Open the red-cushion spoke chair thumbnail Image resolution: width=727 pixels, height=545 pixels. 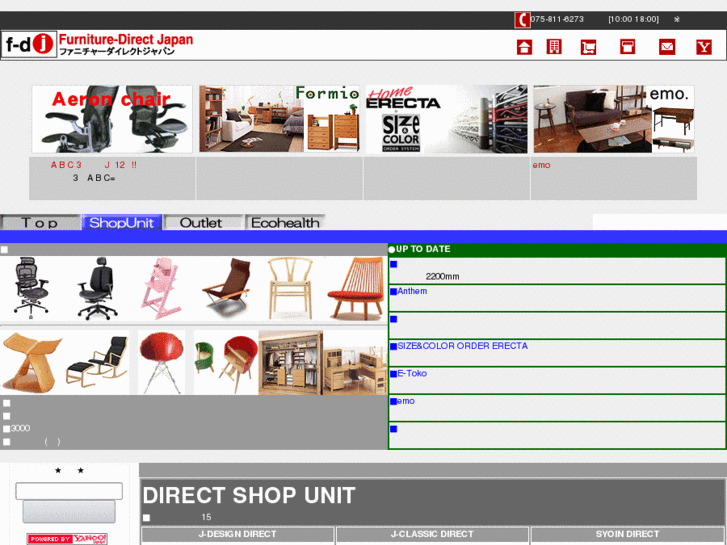pos(356,288)
